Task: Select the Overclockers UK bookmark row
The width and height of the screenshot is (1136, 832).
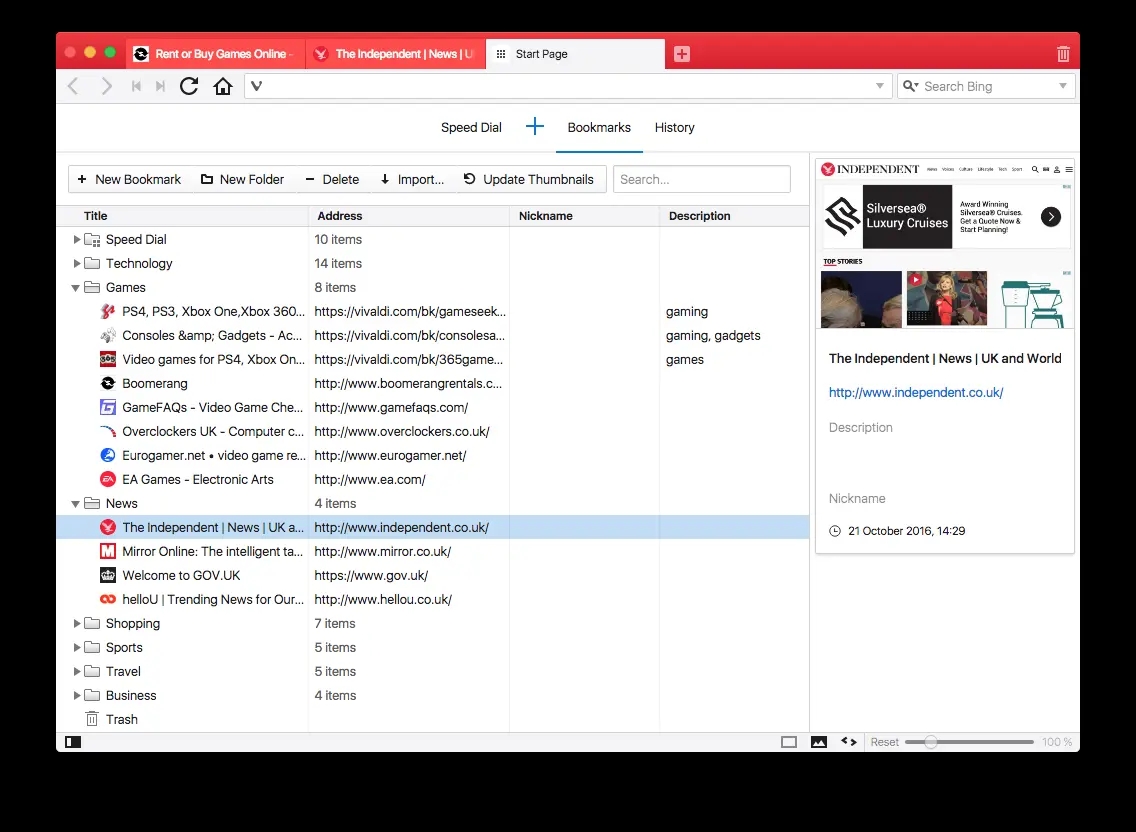Action: tap(433, 431)
